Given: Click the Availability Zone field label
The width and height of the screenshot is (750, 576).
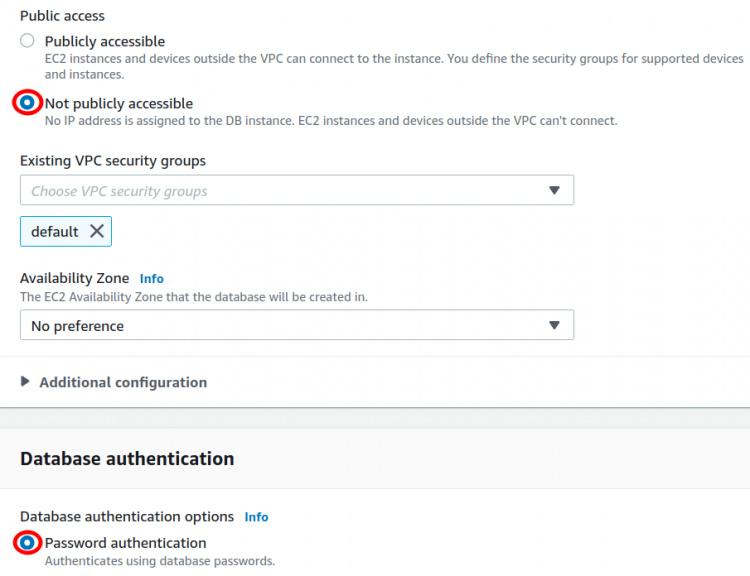Looking at the screenshot, I should tap(74, 278).
